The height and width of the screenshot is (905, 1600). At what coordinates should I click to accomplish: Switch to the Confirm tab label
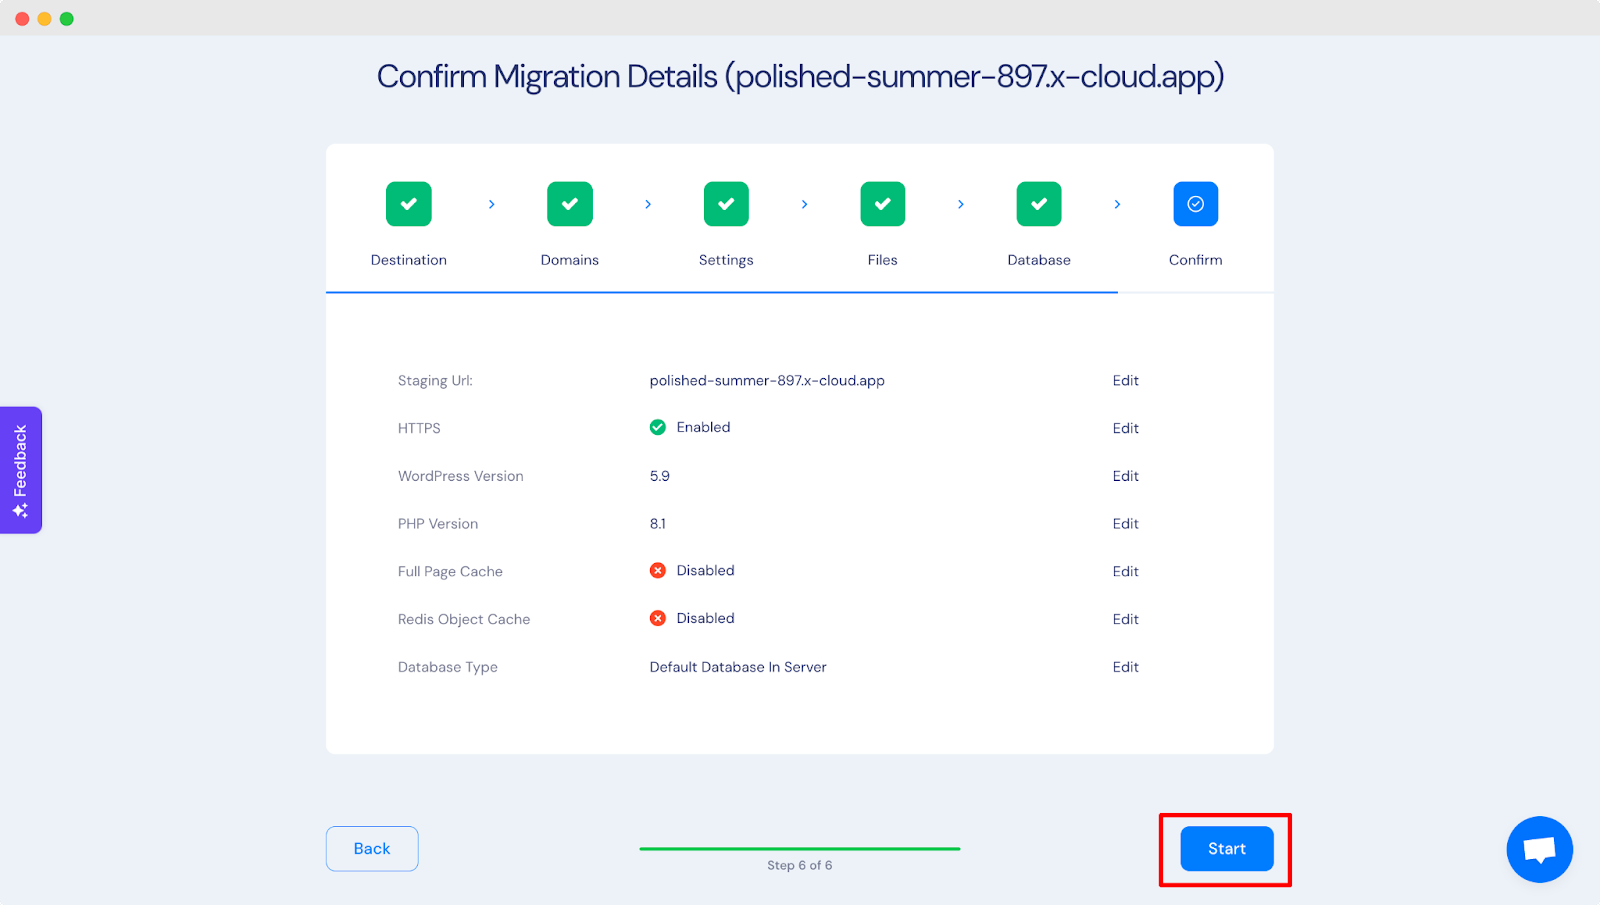tap(1195, 259)
